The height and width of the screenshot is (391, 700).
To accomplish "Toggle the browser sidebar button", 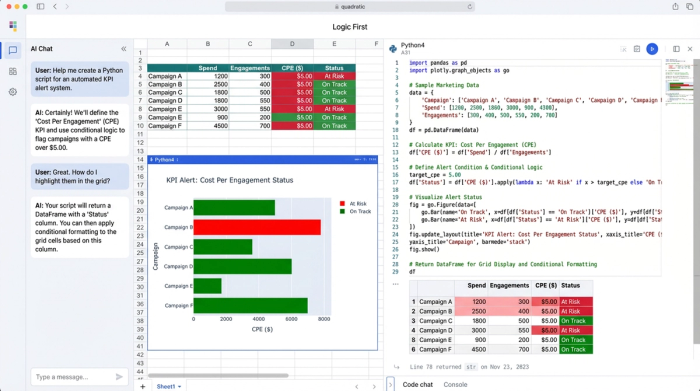I will [x=40, y=7].
